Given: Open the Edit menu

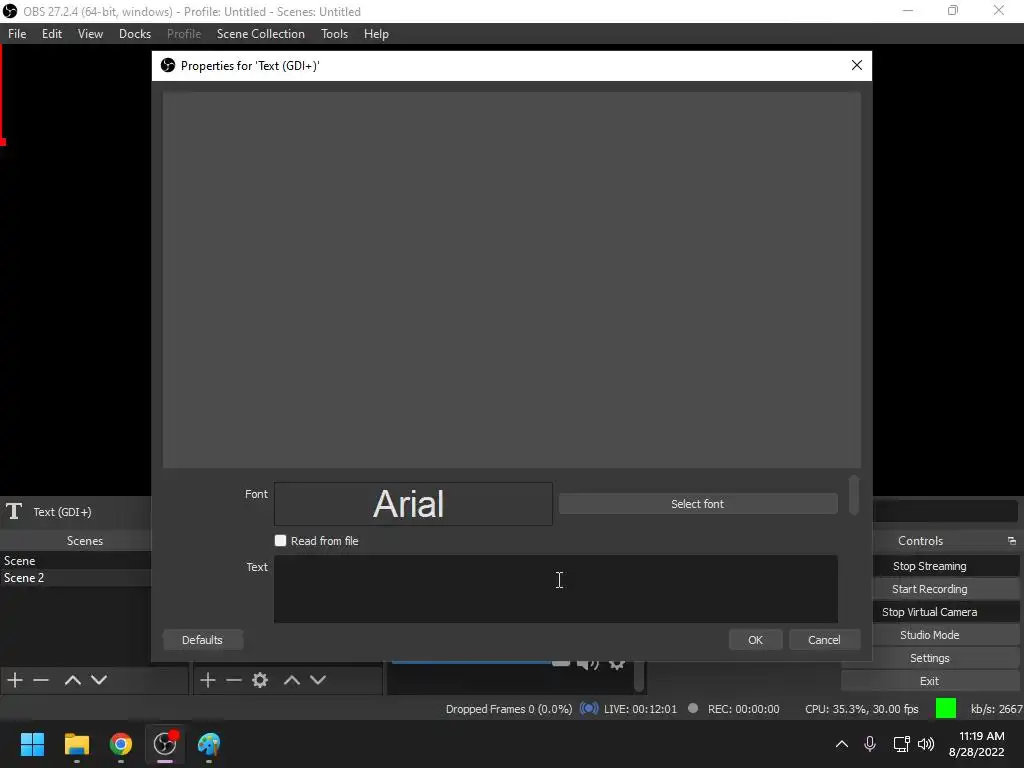Looking at the screenshot, I should [52, 34].
